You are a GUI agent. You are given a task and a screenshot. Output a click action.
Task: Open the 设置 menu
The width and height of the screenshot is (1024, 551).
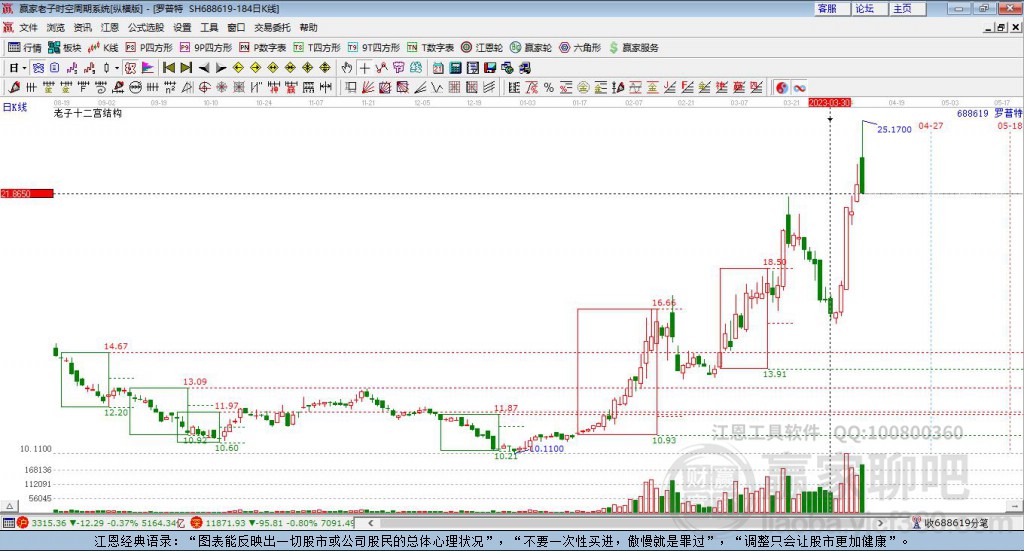pyautogui.click(x=182, y=27)
